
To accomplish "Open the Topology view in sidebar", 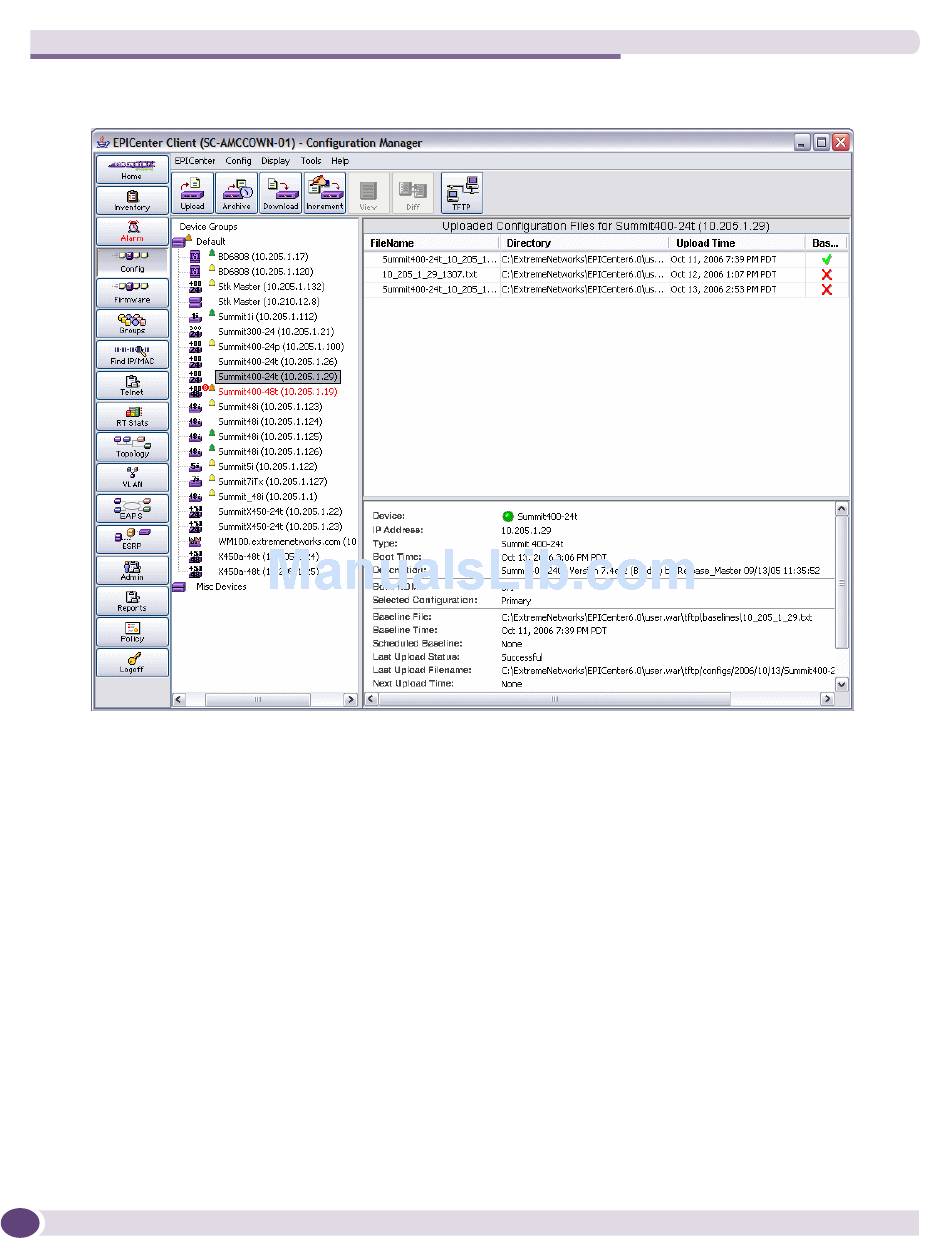I will click(x=132, y=447).
